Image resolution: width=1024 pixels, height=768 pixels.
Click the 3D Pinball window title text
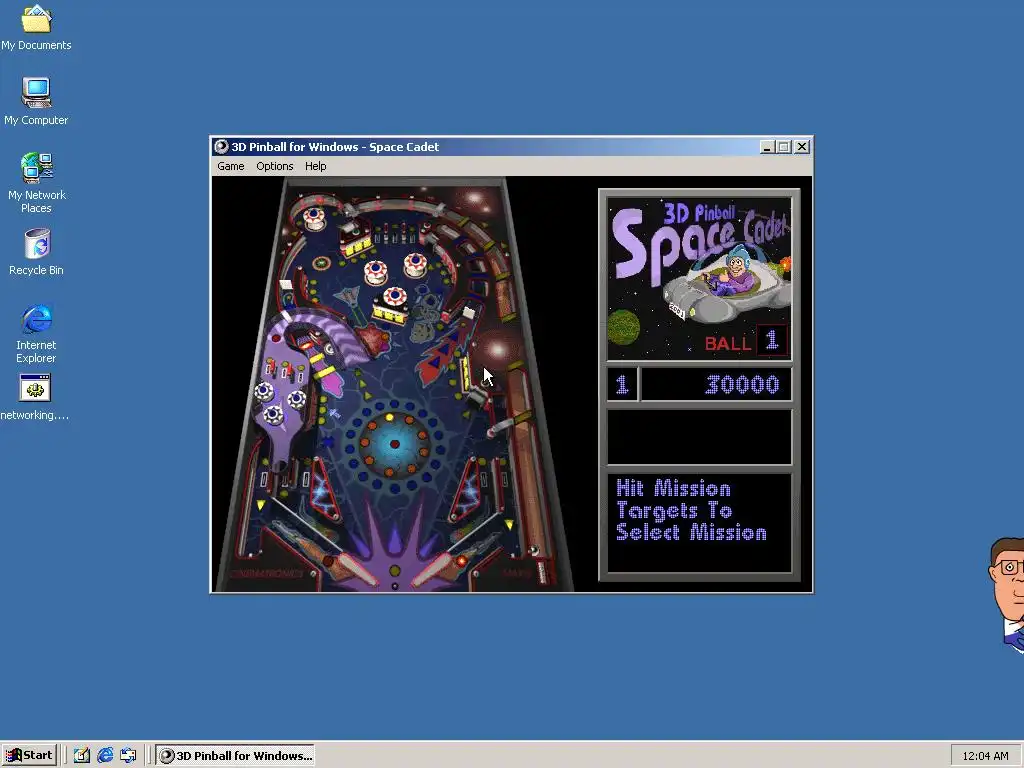pyautogui.click(x=335, y=147)
